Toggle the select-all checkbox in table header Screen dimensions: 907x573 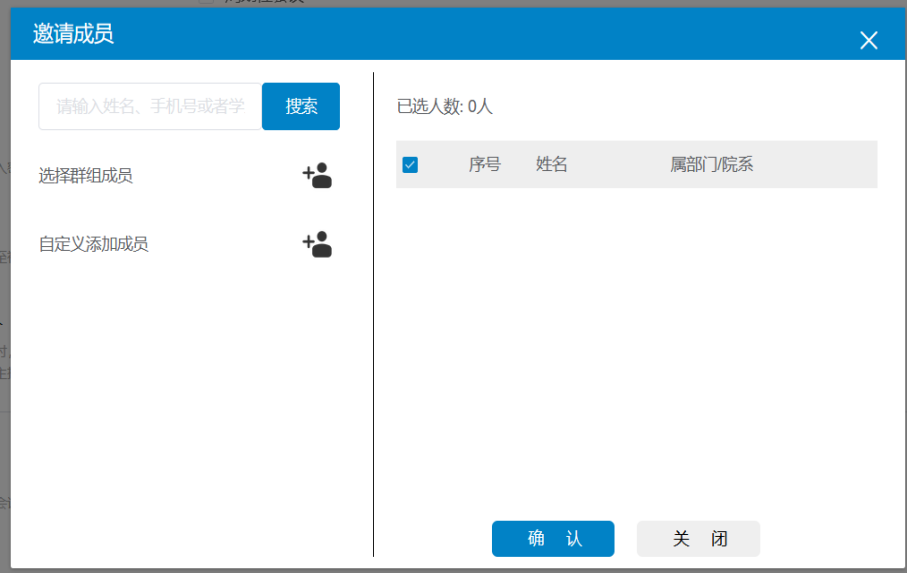[x=410, y=165]
